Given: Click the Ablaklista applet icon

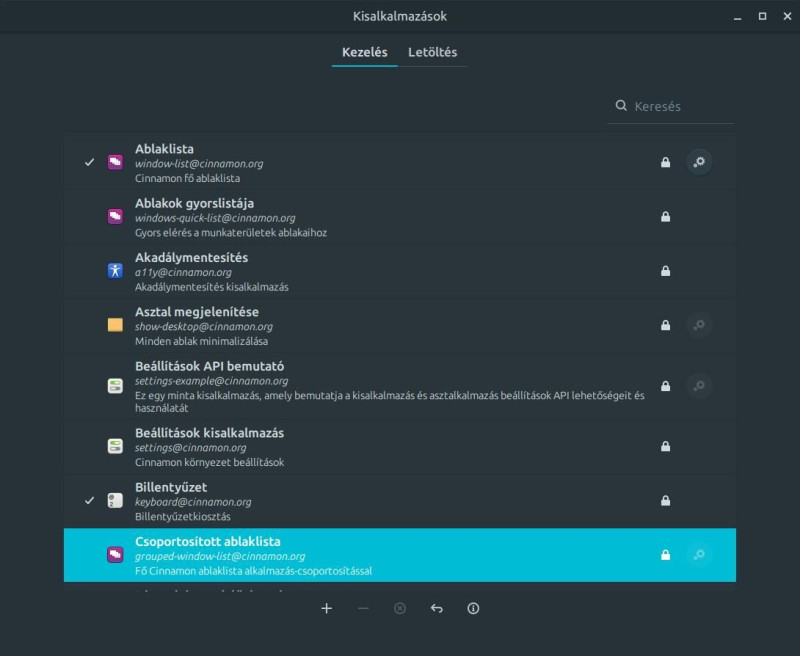Looking at the screenshot, I should [x=115, y=162].
